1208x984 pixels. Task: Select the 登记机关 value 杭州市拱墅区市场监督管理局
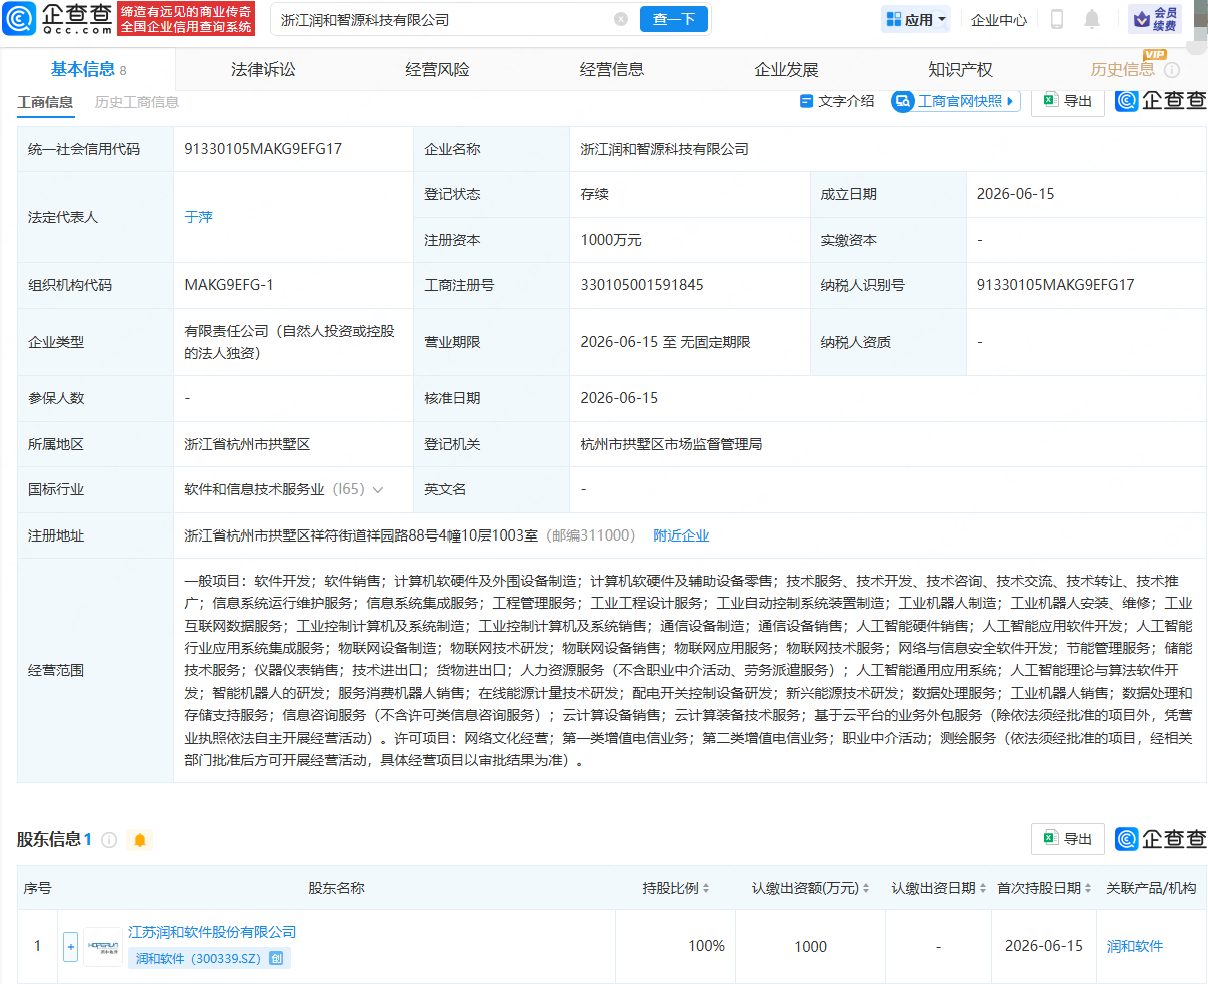point(671,444)
